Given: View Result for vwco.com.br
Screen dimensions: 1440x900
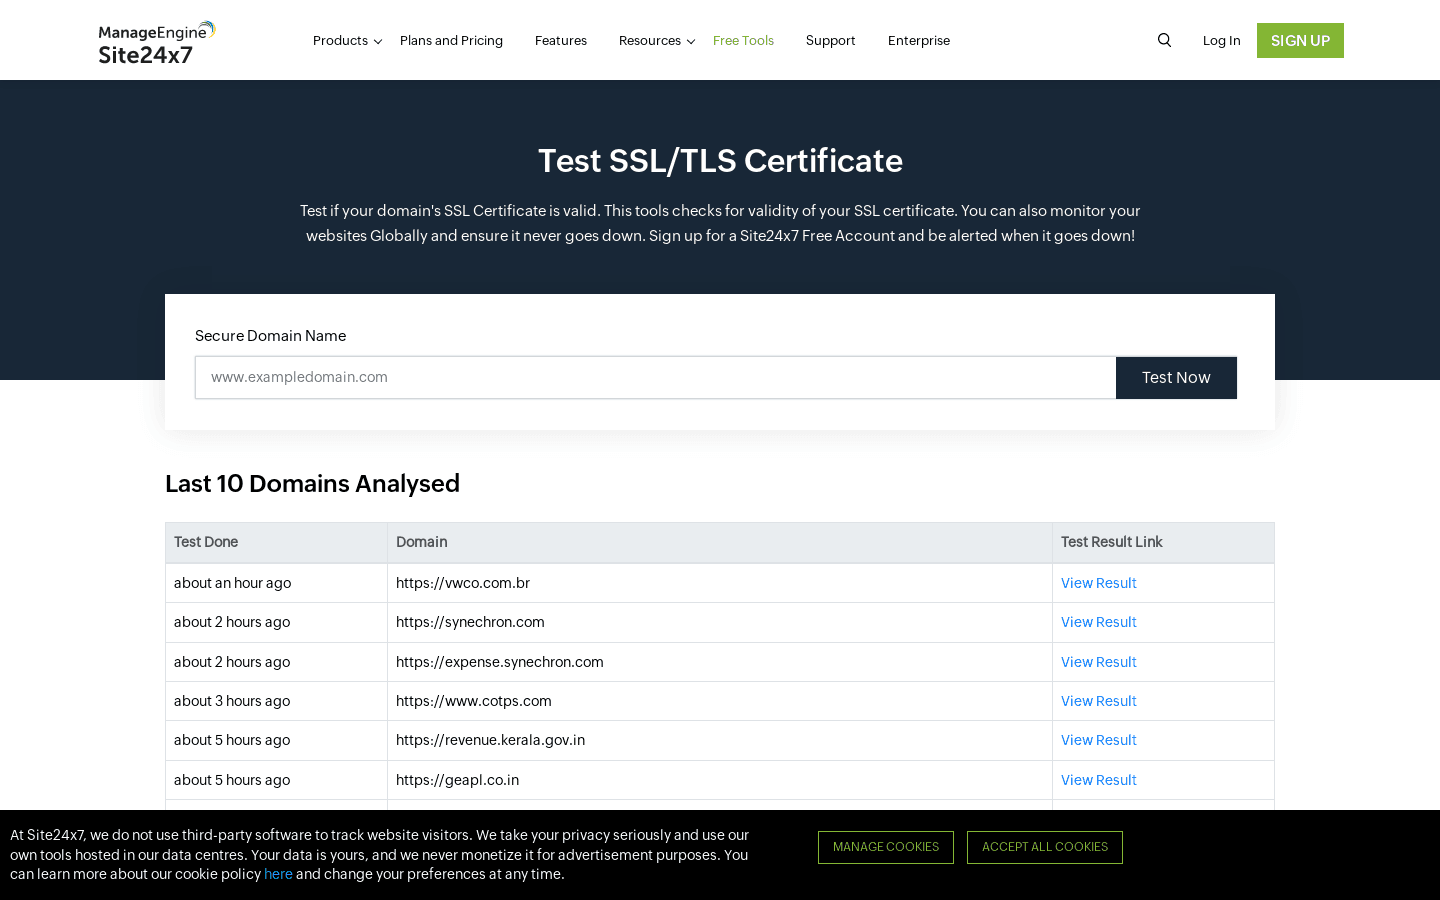Looking at the screenshot, I should 1098,583.
